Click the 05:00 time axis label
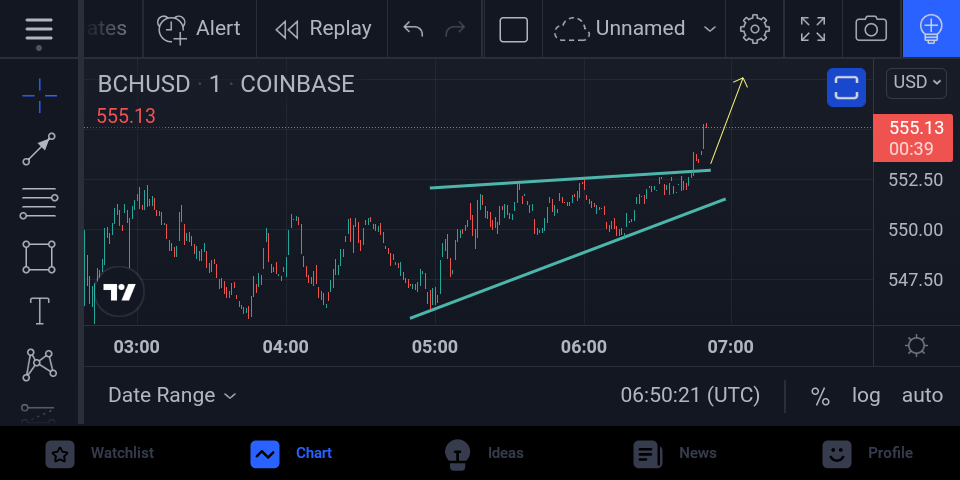The width and height of the screenshot is (960, 480). pos(435,347)
